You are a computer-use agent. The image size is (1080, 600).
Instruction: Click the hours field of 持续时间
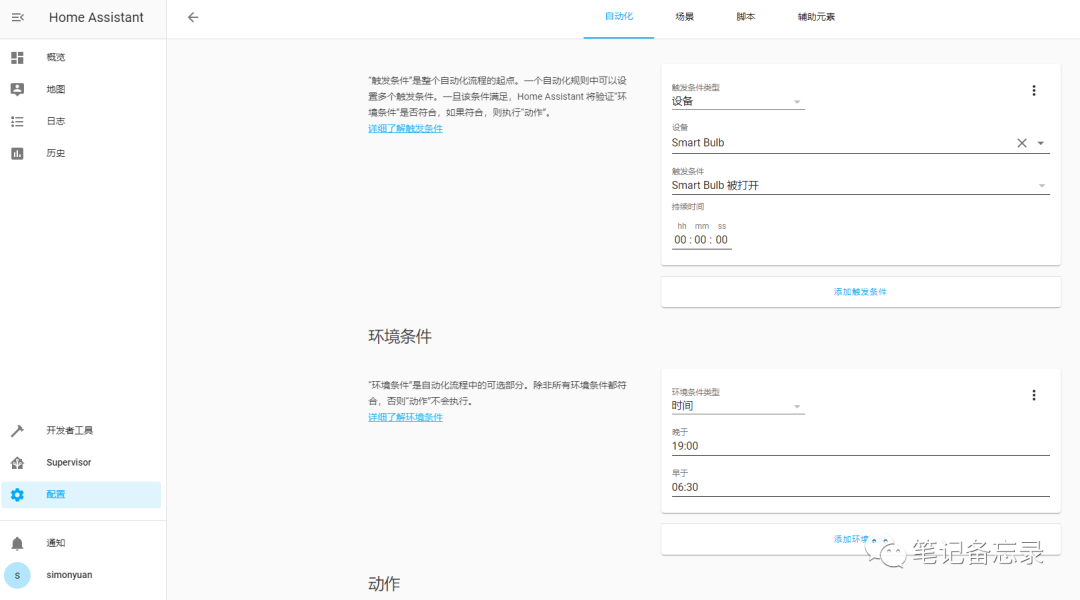680,240
